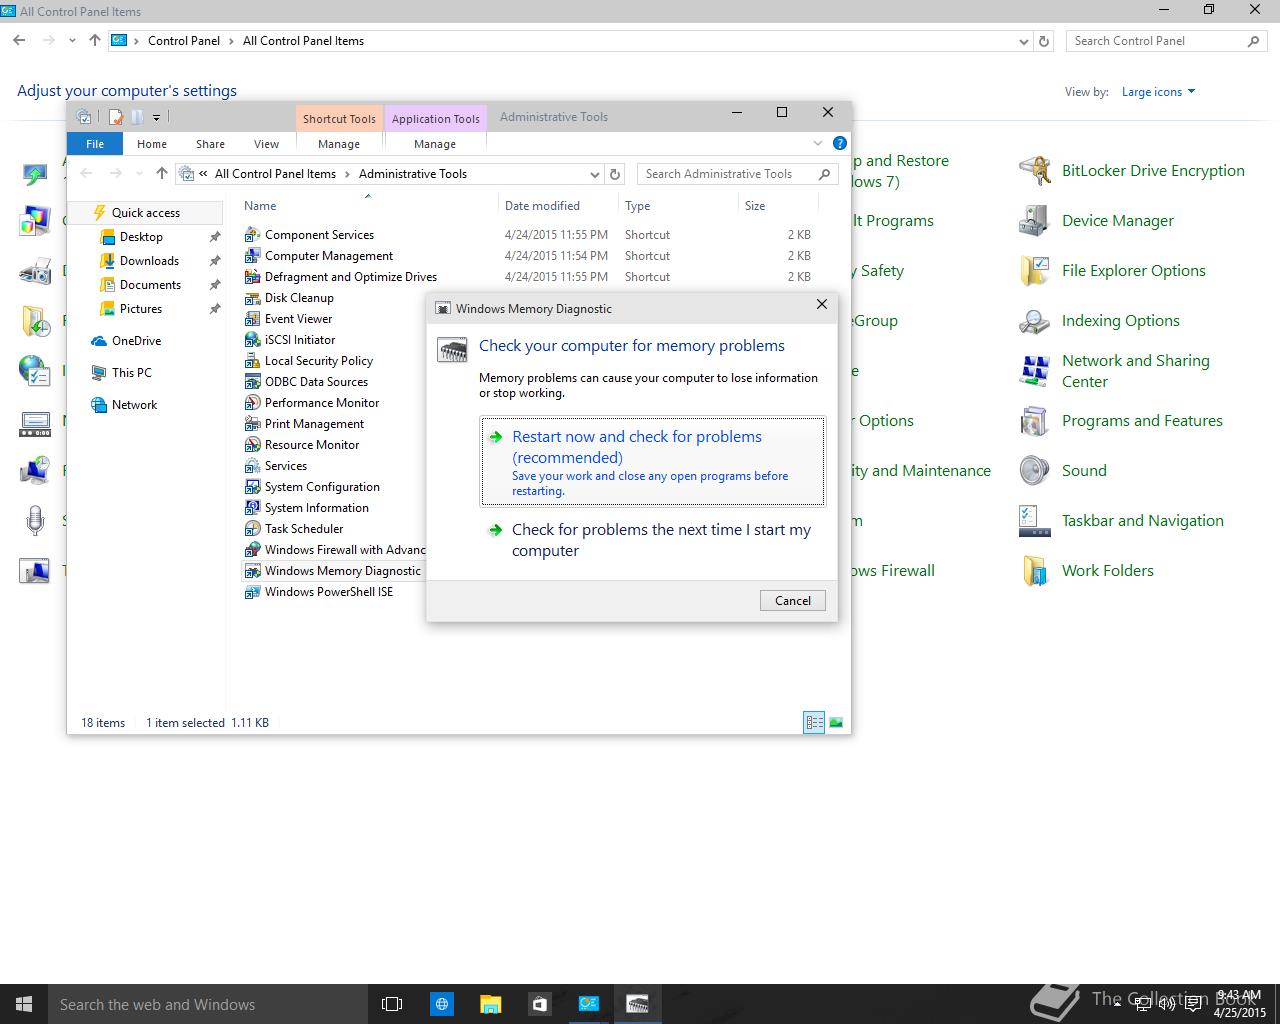Select the Windows PowerShell ISE icon
The width and height of the screenshot is (1280, 1024).
(x=252, y=592)
